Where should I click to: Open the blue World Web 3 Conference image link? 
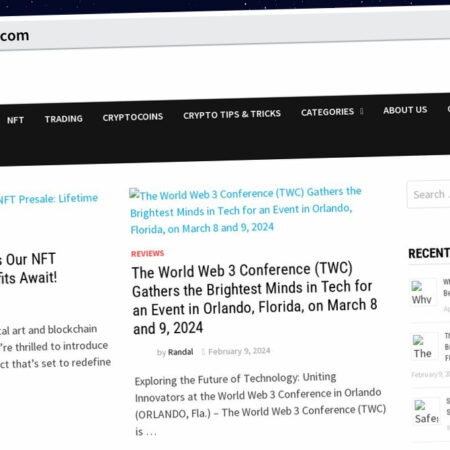pos(246,211)
